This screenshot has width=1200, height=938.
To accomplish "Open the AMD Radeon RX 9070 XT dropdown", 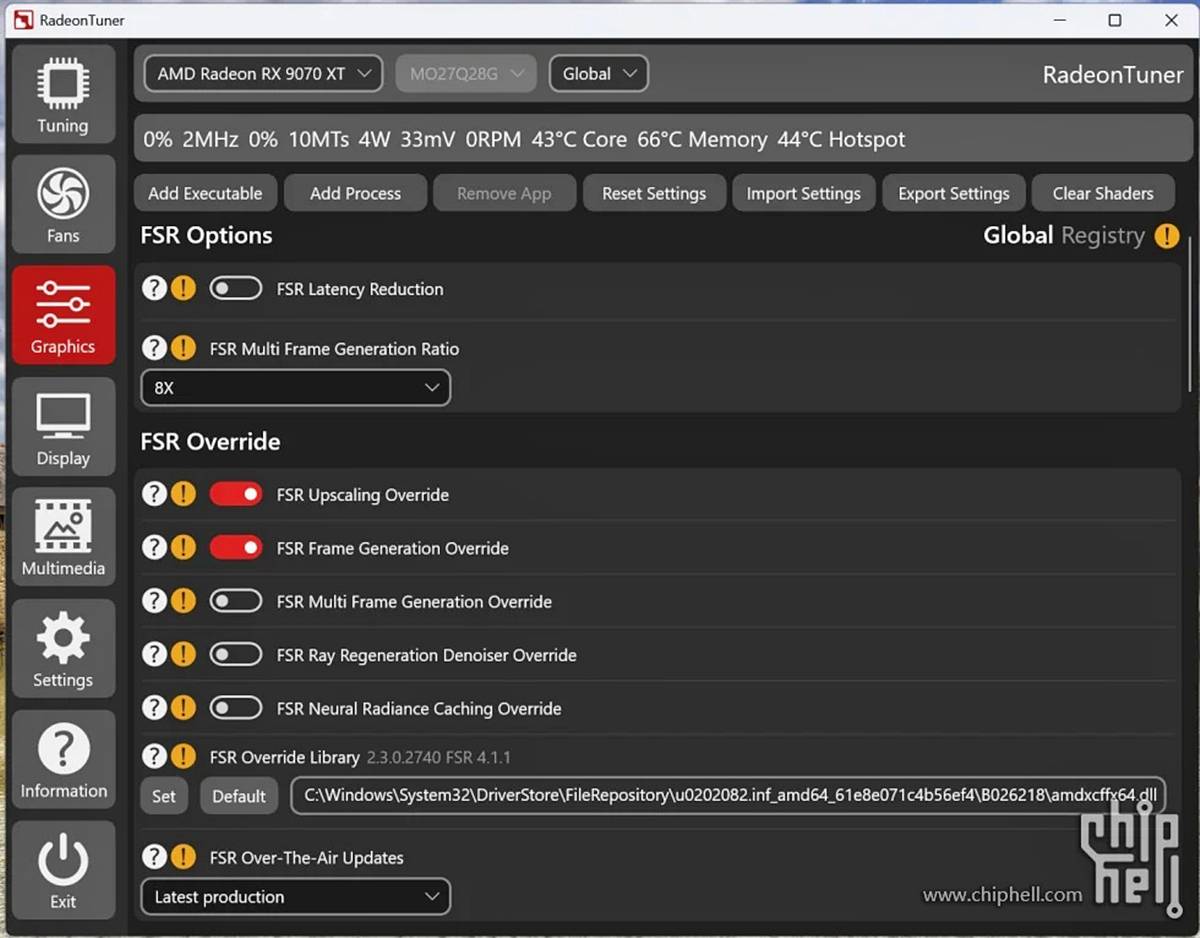I will pos(263,74).
